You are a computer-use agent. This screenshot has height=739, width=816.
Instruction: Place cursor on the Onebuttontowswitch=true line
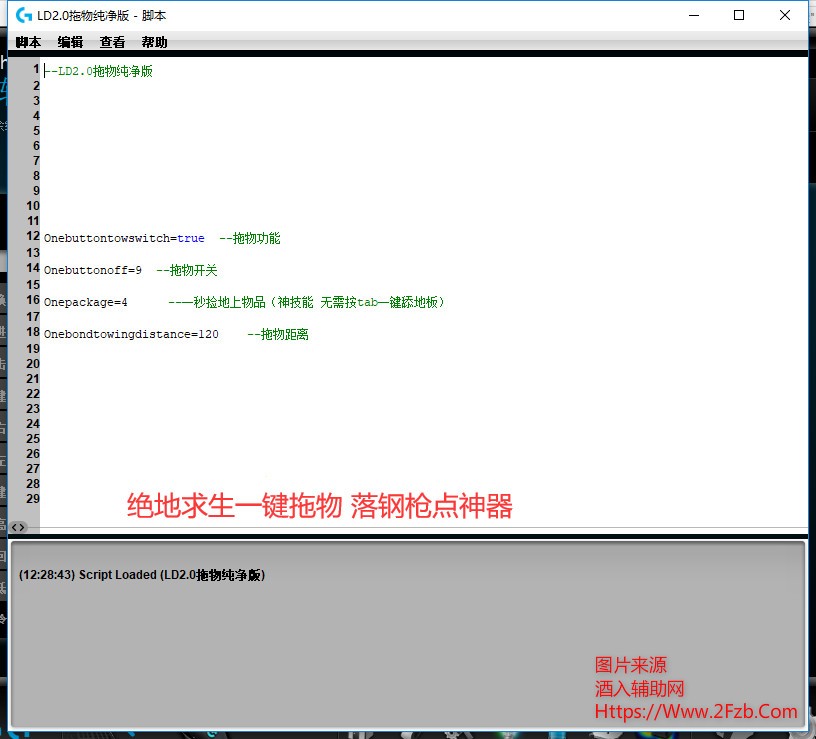(x=108, y=239)
